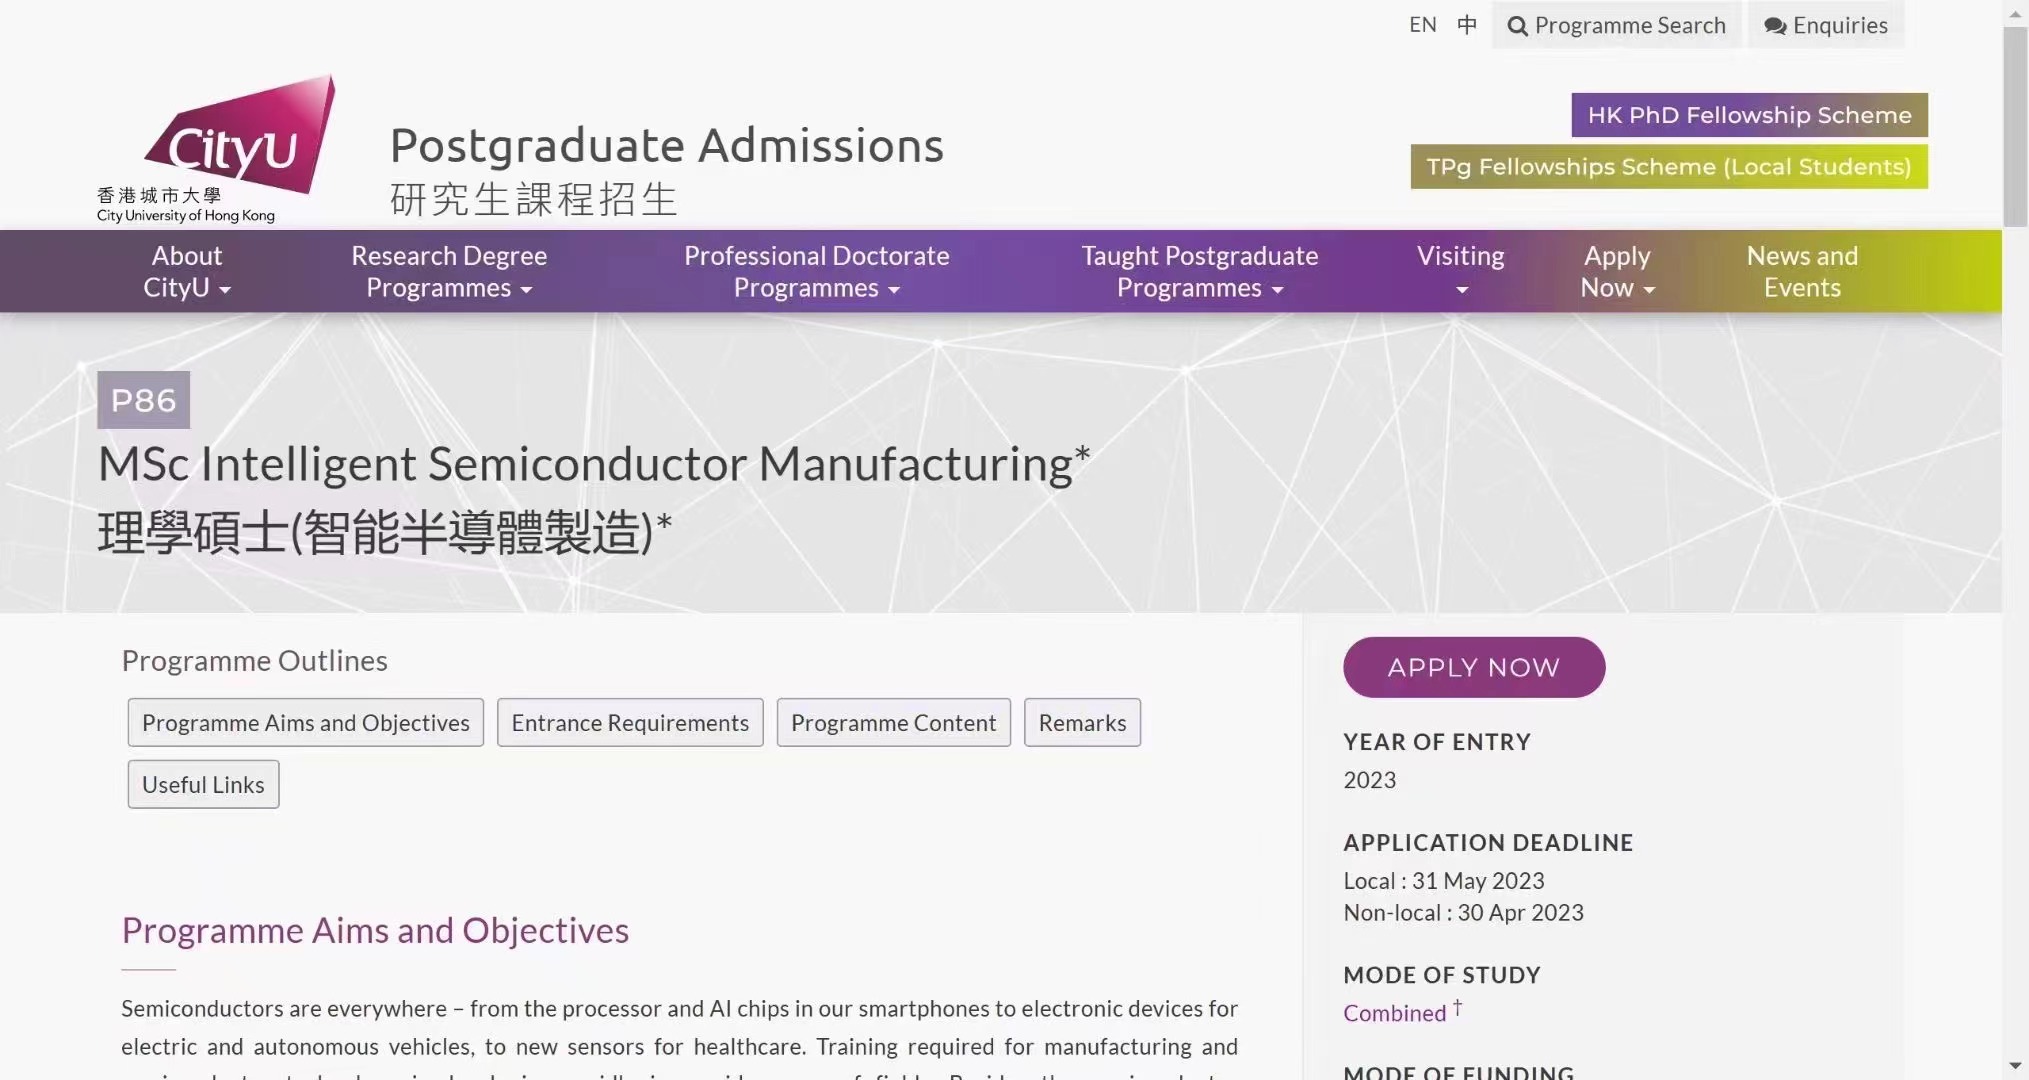Open News and Events menu item

(x=1802, y=271)
